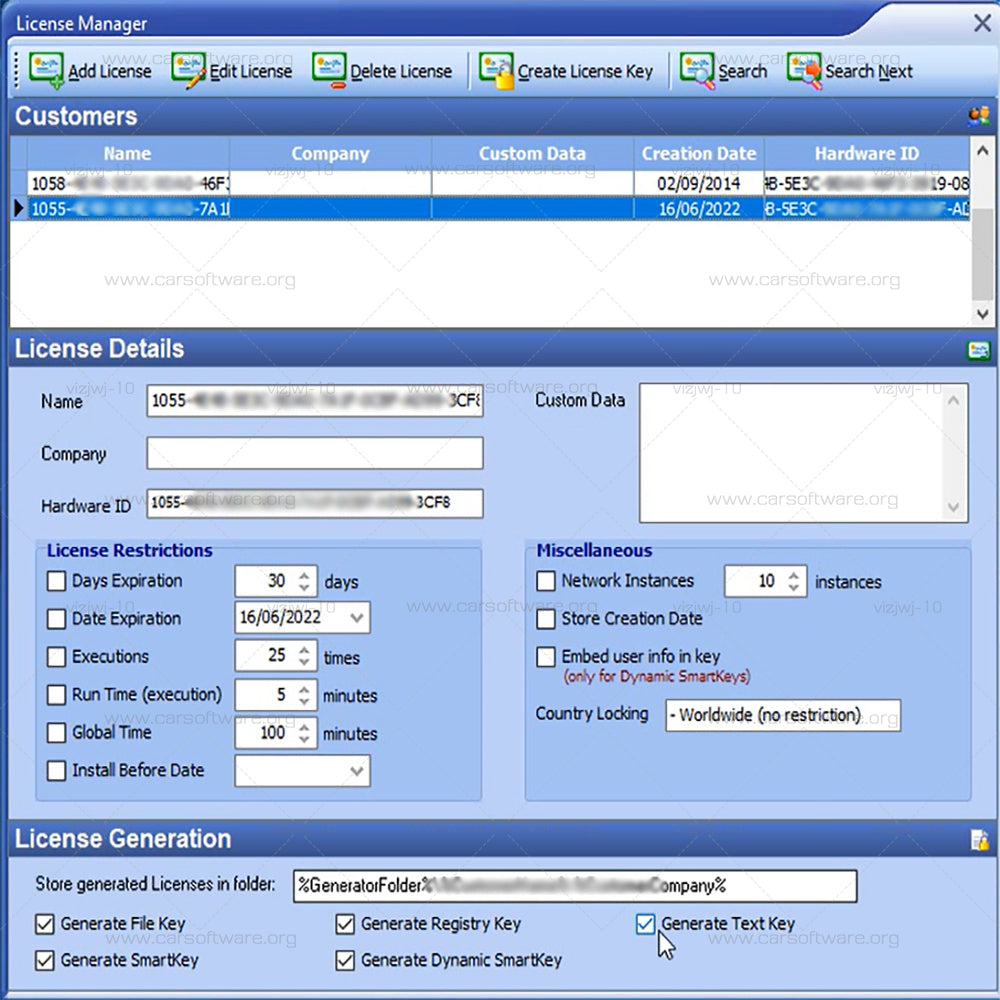Image resolution: width=1000 pixels, height=1000 pixels.
Task: Decrease the Global Time minutes value
Action: point(304,739)
